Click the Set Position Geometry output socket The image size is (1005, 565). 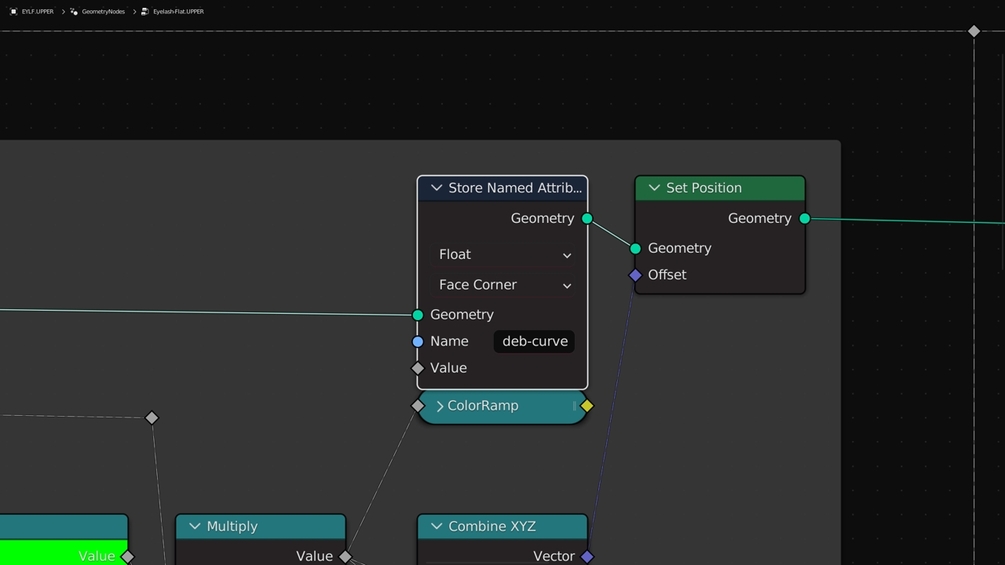tap(805, 218)
